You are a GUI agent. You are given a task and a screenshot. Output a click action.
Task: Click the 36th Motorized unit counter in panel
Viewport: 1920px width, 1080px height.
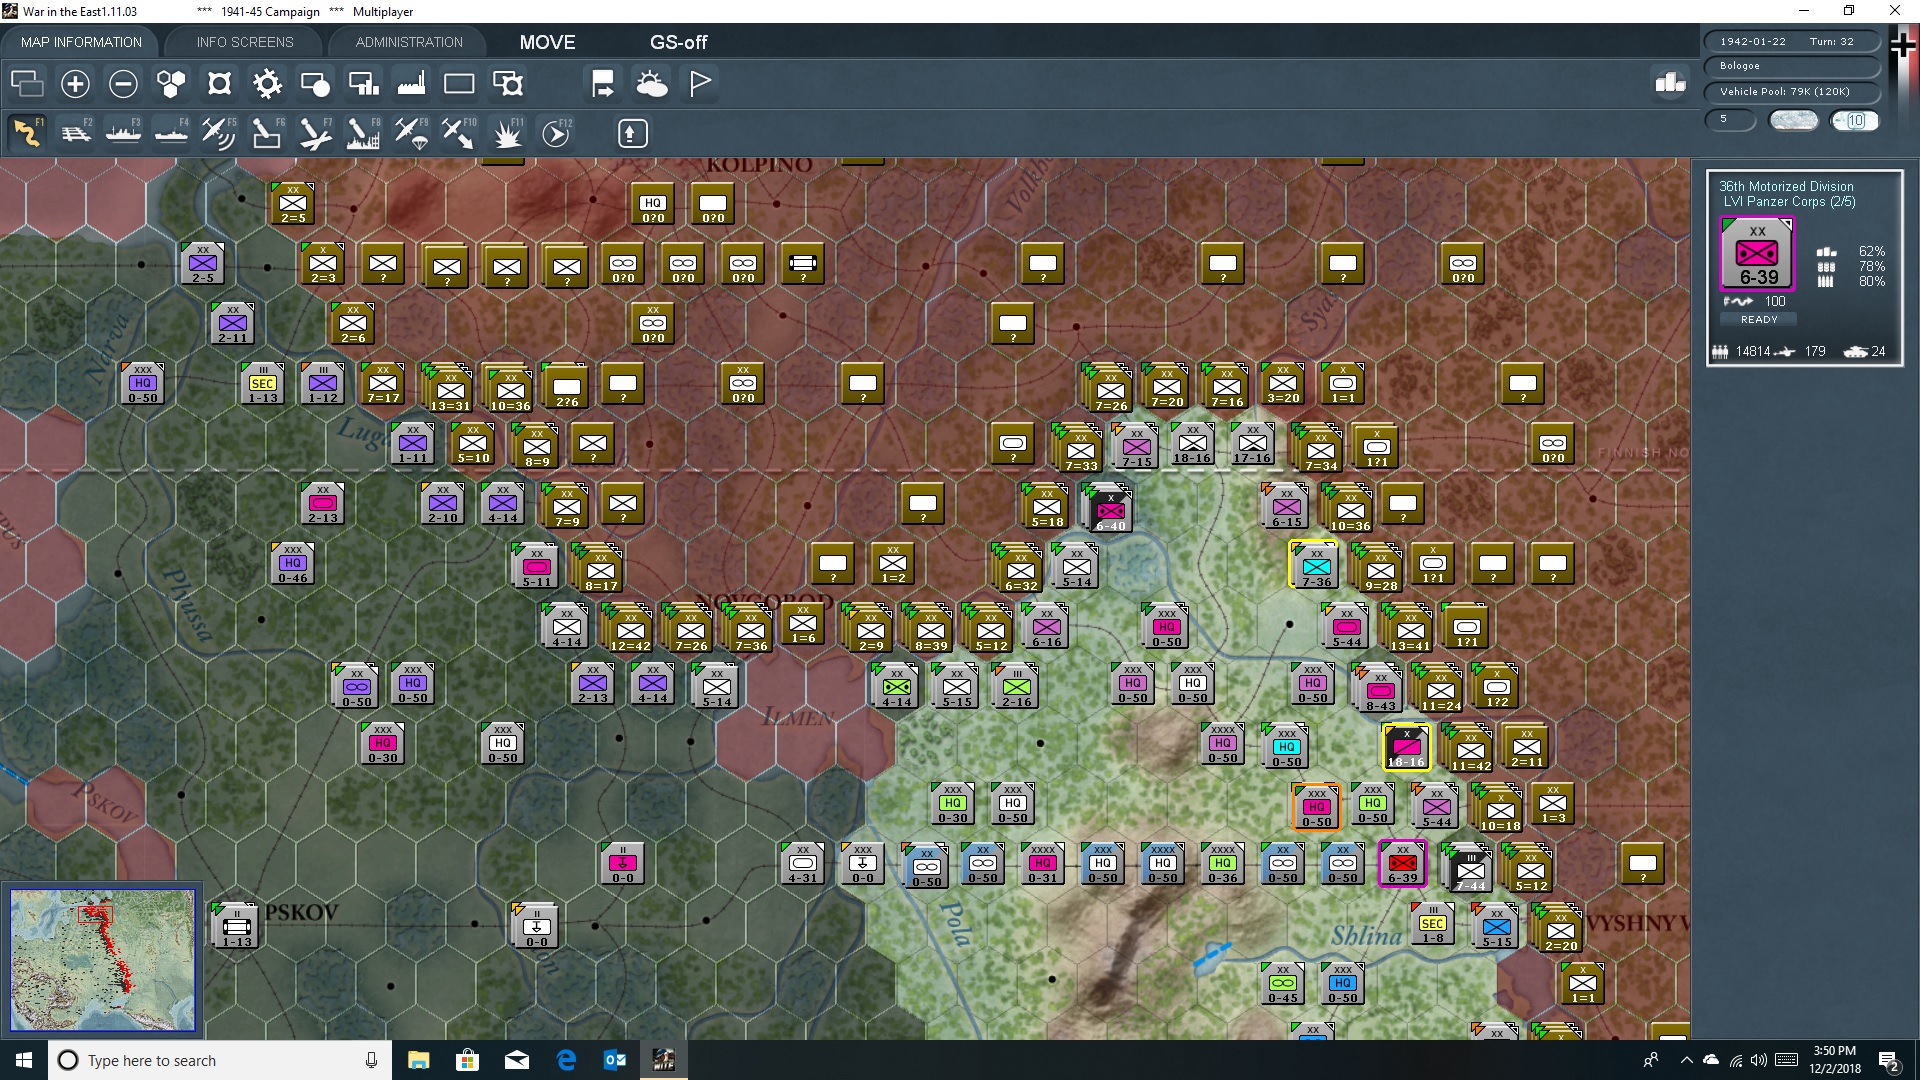(1757, 253)
